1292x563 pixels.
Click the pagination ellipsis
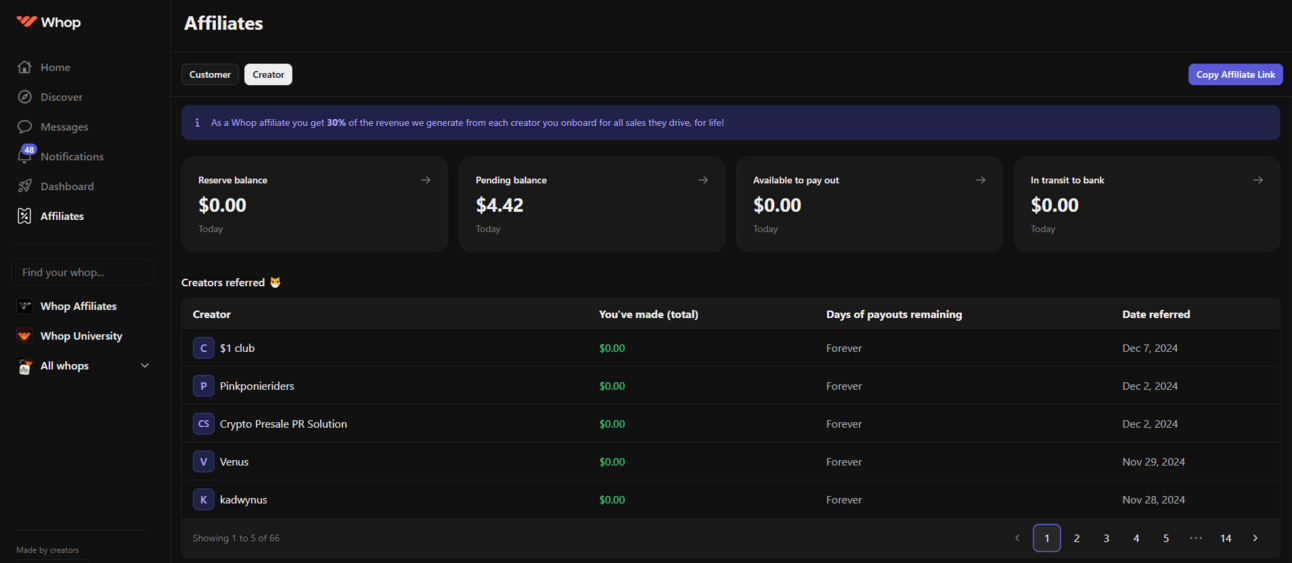(1196, 538)
